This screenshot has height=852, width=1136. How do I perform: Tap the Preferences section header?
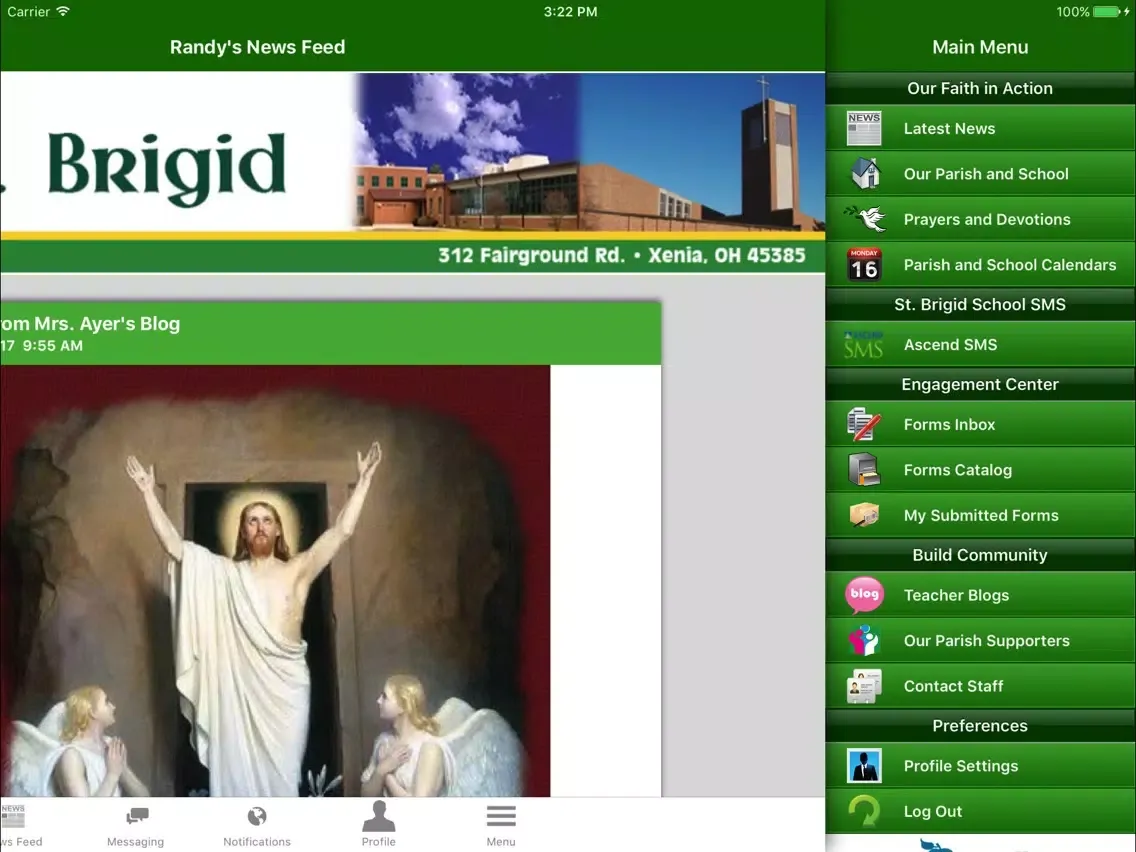980,726
